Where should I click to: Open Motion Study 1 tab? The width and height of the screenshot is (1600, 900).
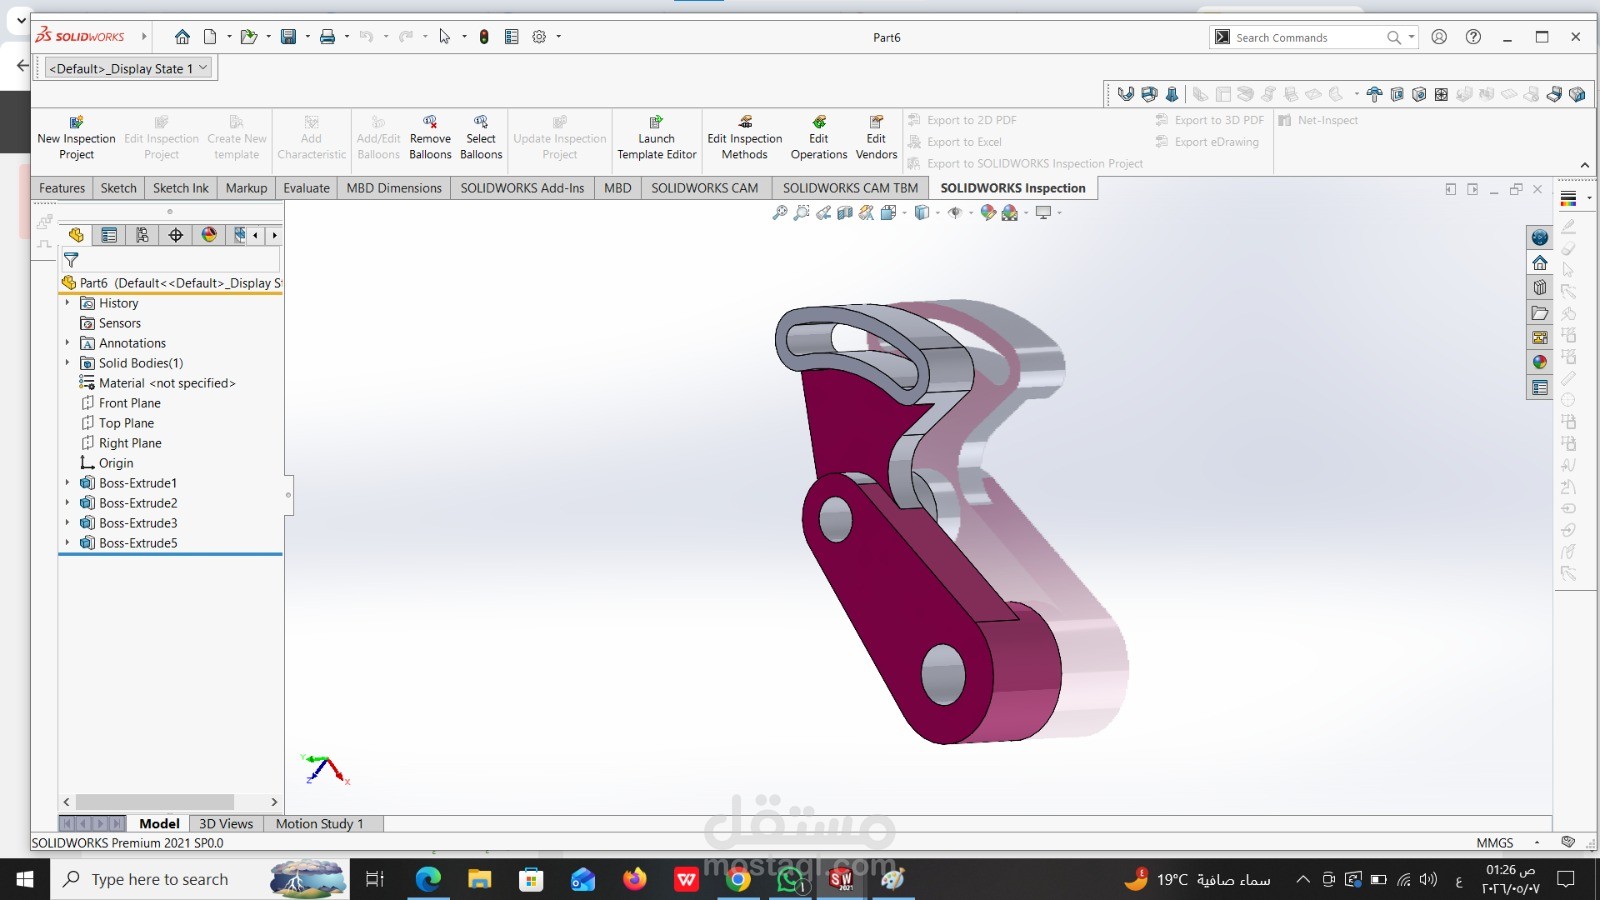click(320, 824)
